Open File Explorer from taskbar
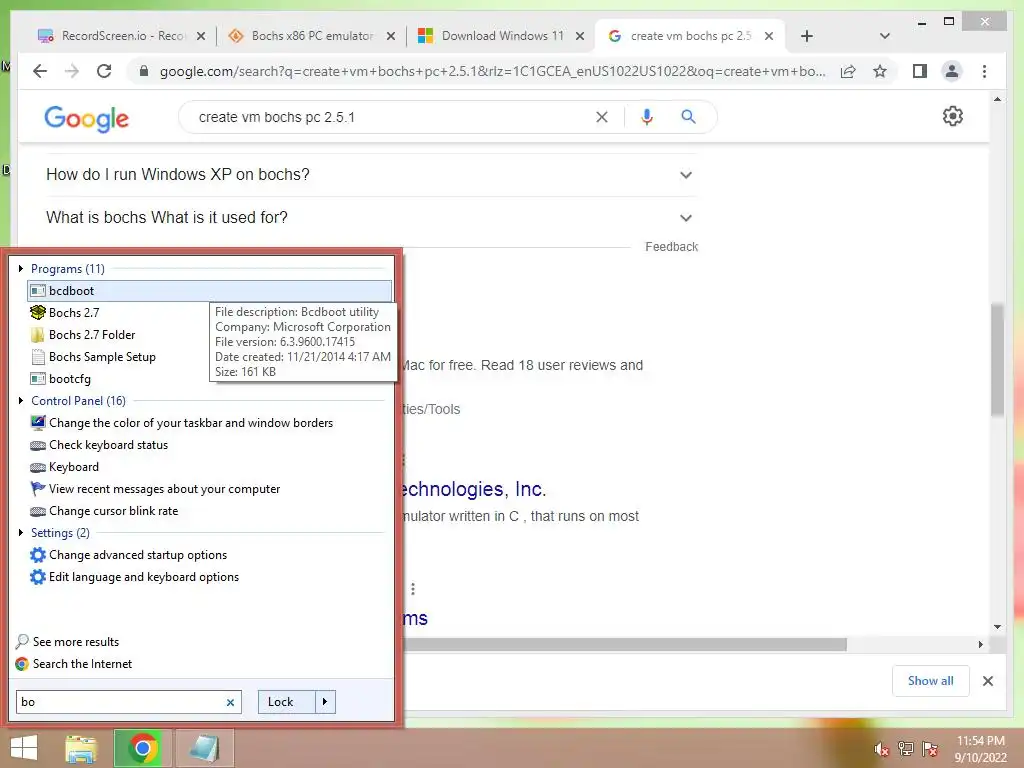 pos(81,749)
